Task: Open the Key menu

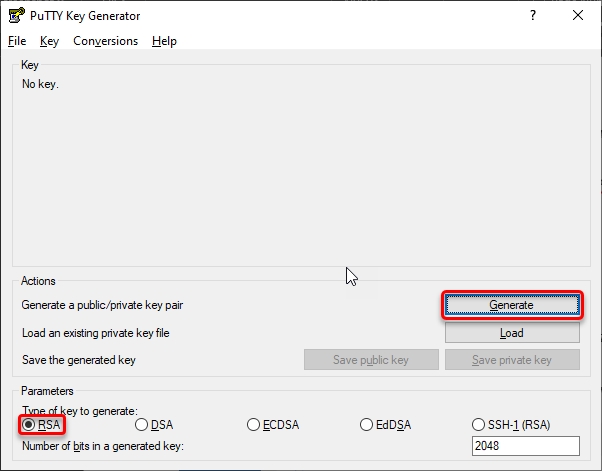Action: (x=50, y=41)
